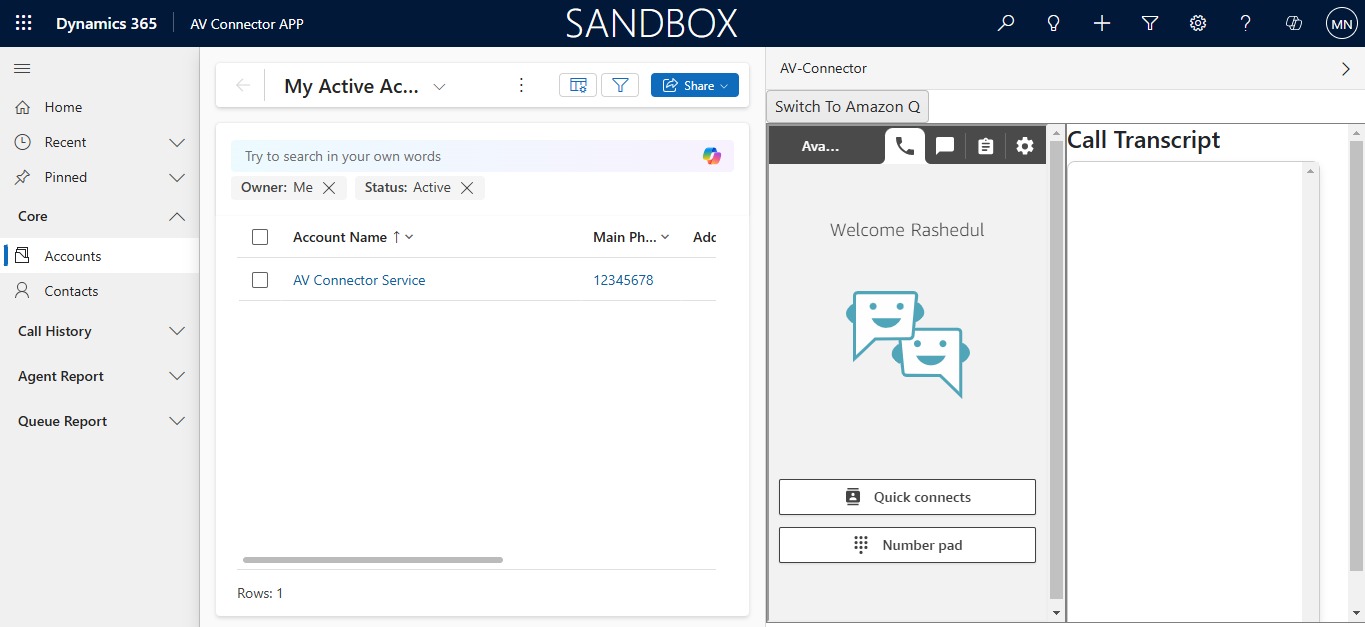Click the edit filters funnel button
The width and height of the screenshot is (1365, 627).
620,85
